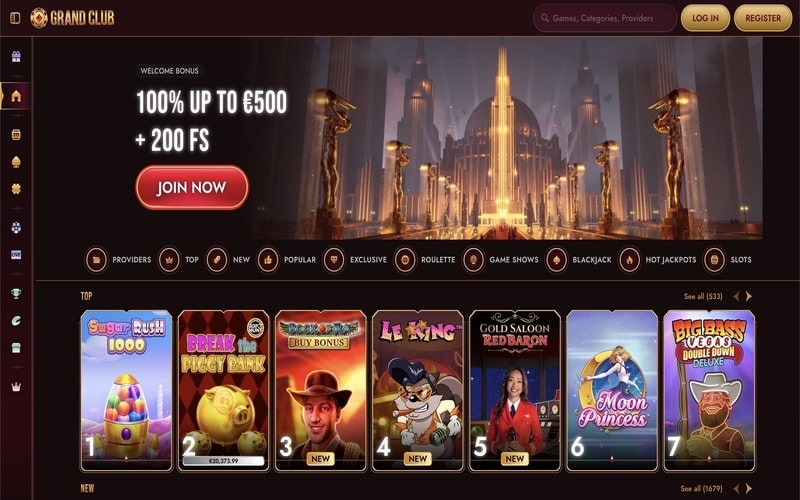Select the Roulette category

[425, 260]
